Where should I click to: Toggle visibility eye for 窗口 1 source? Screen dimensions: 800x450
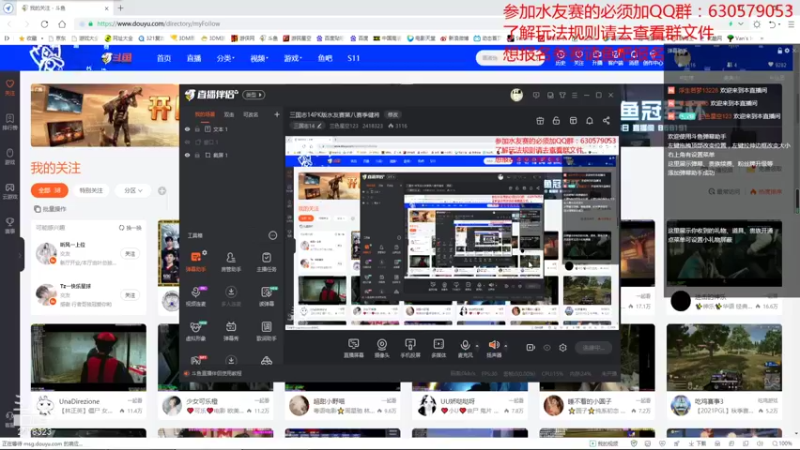tap(187, 142)
